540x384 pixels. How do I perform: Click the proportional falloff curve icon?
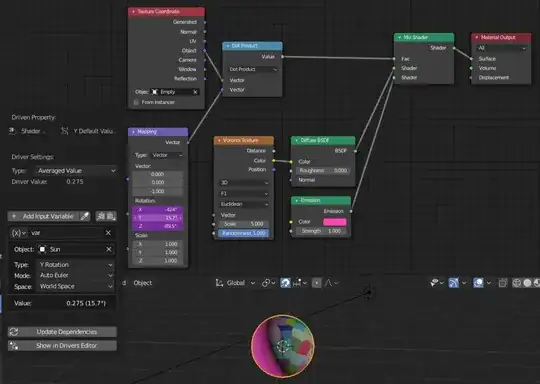[x=328, y=283]
